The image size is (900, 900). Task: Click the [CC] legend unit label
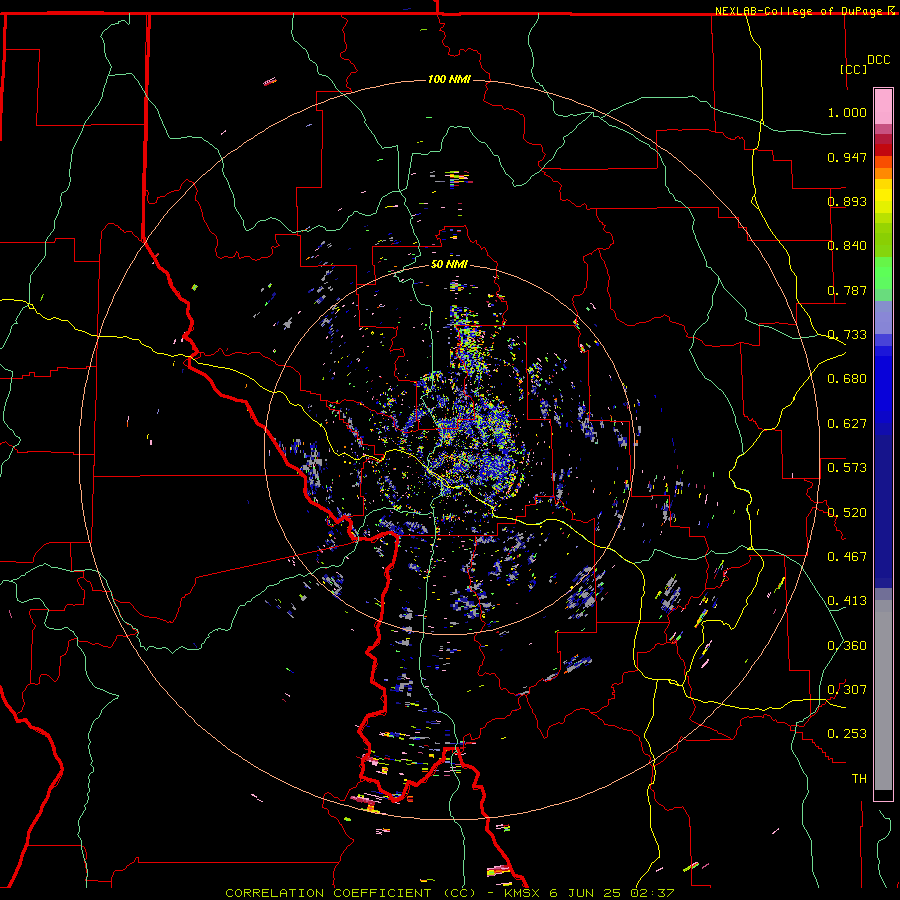[853, 69]
